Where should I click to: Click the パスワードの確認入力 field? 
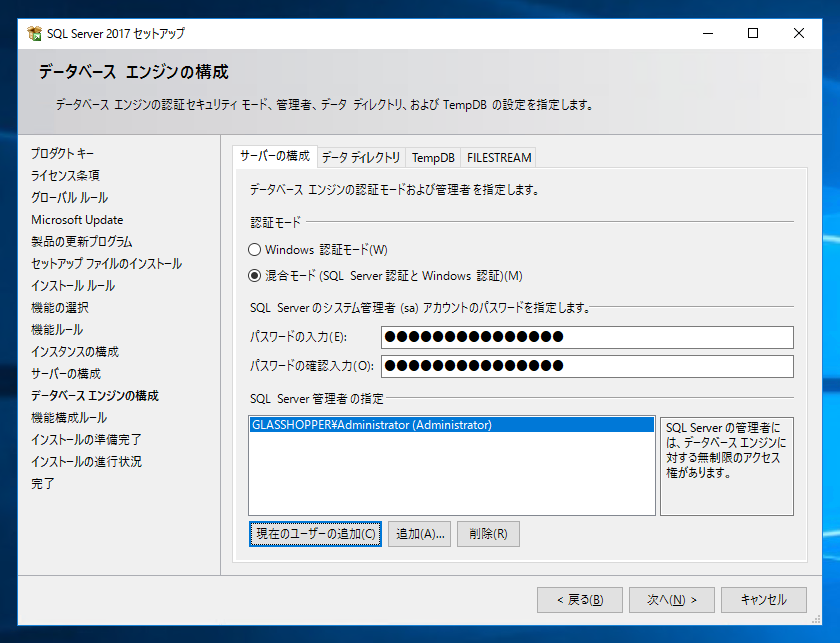tap(587, 366)
